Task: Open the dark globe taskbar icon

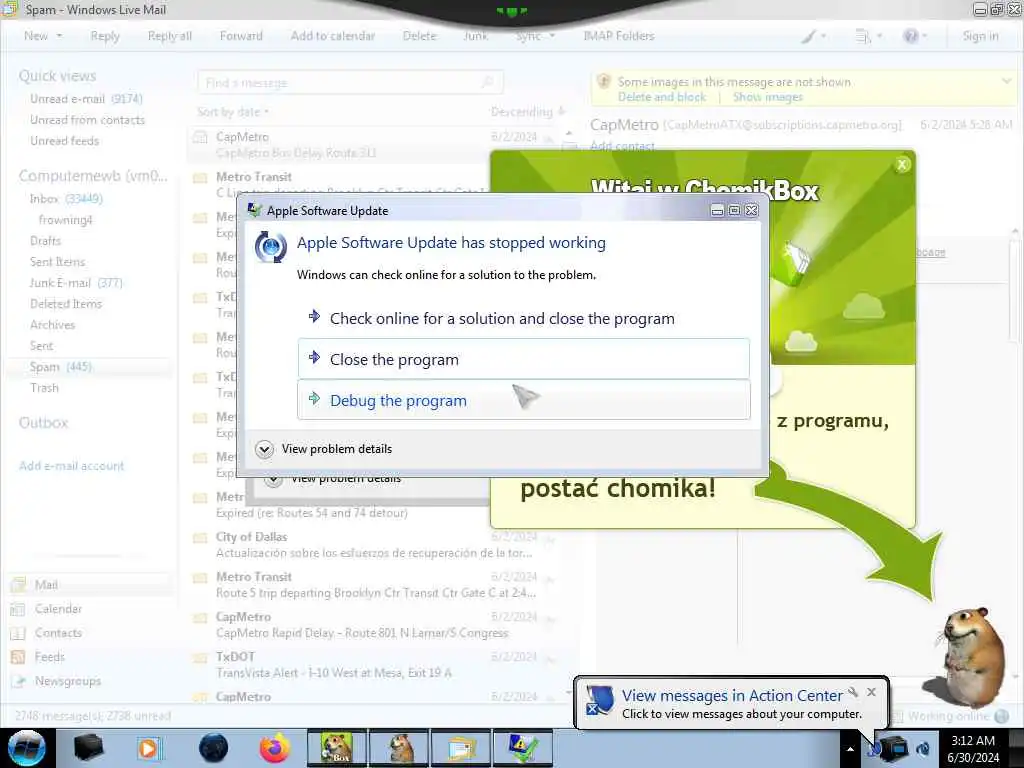Action: (214, 748)
